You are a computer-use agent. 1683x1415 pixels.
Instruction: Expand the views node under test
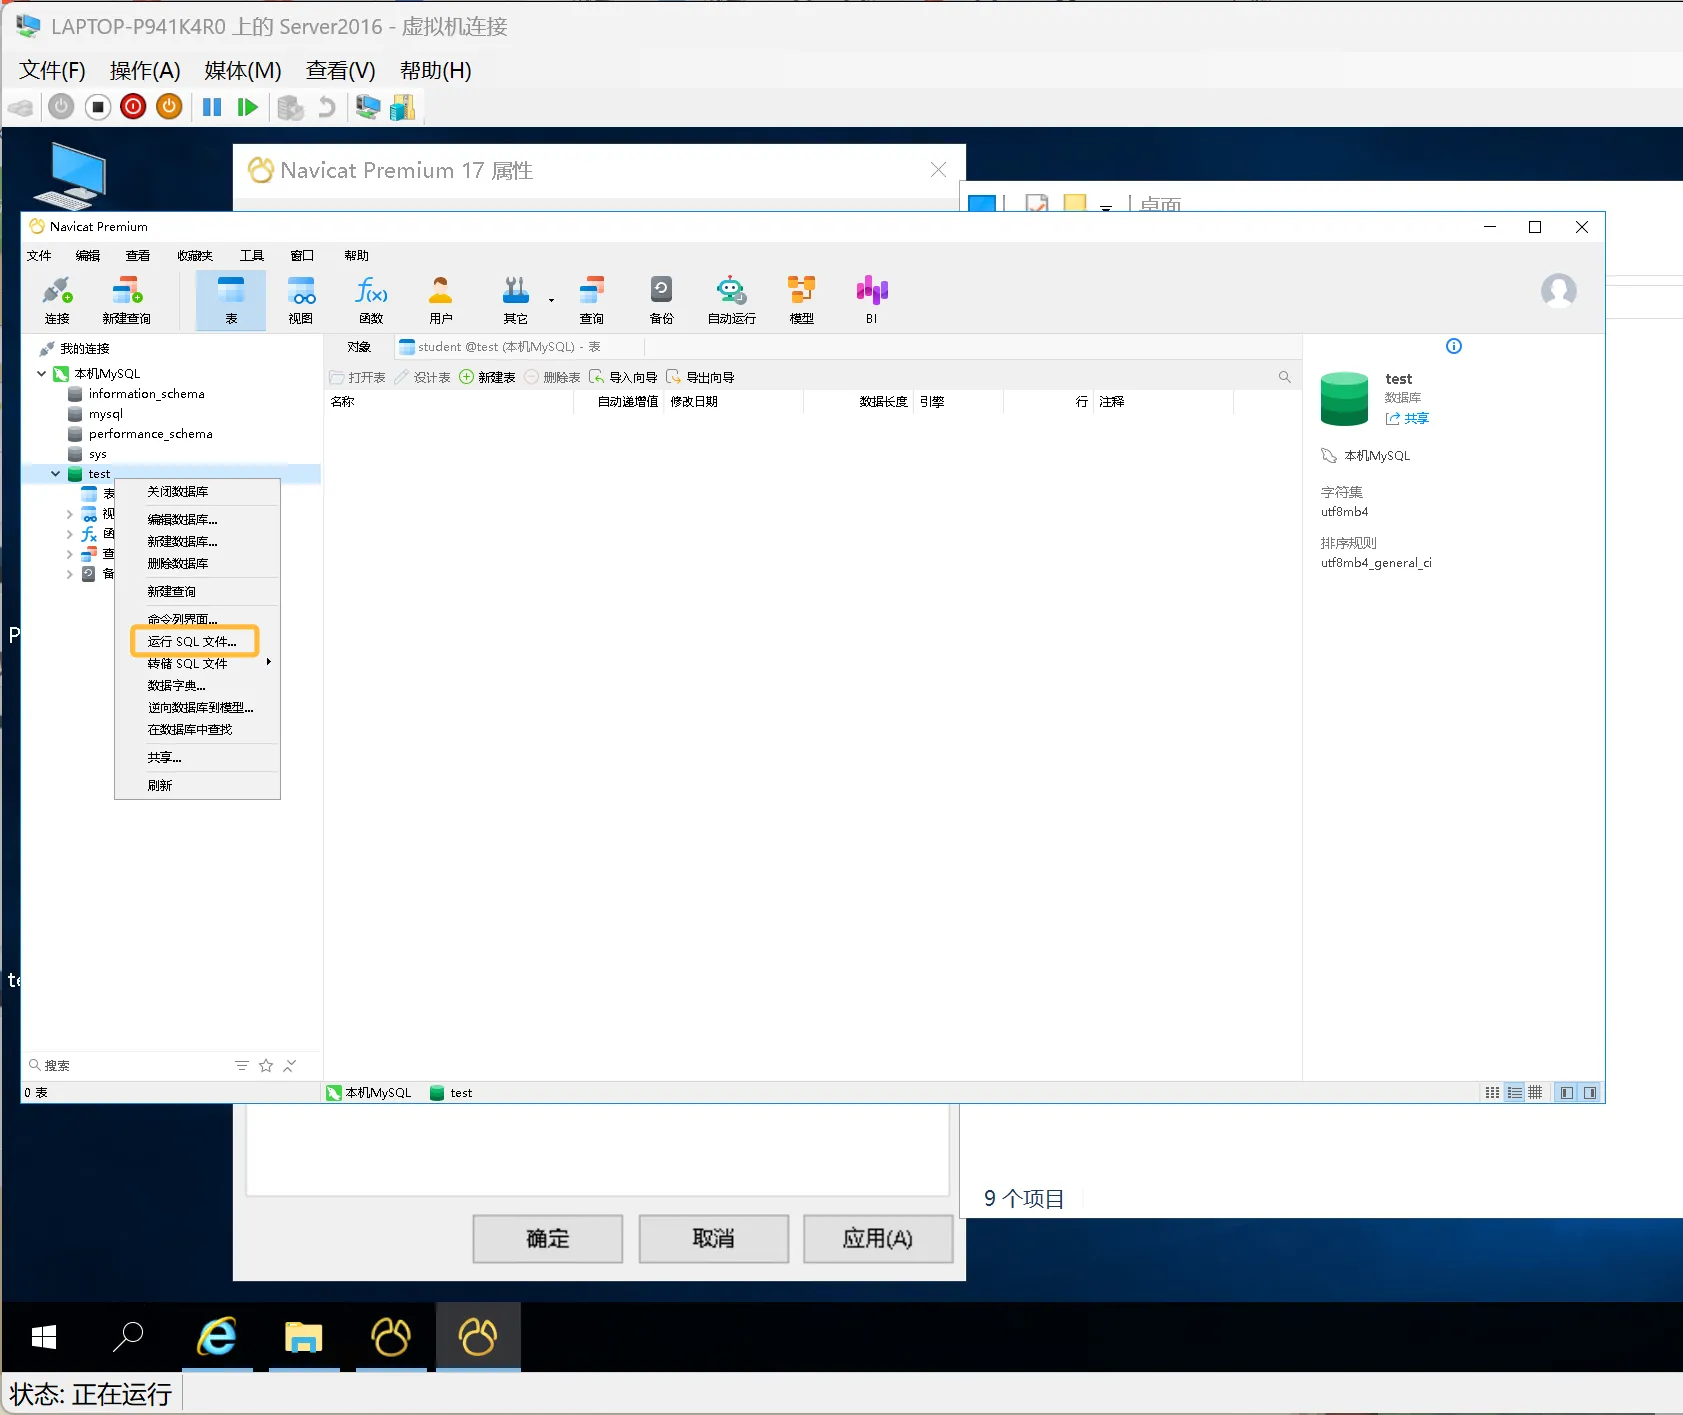click(69, 514)
